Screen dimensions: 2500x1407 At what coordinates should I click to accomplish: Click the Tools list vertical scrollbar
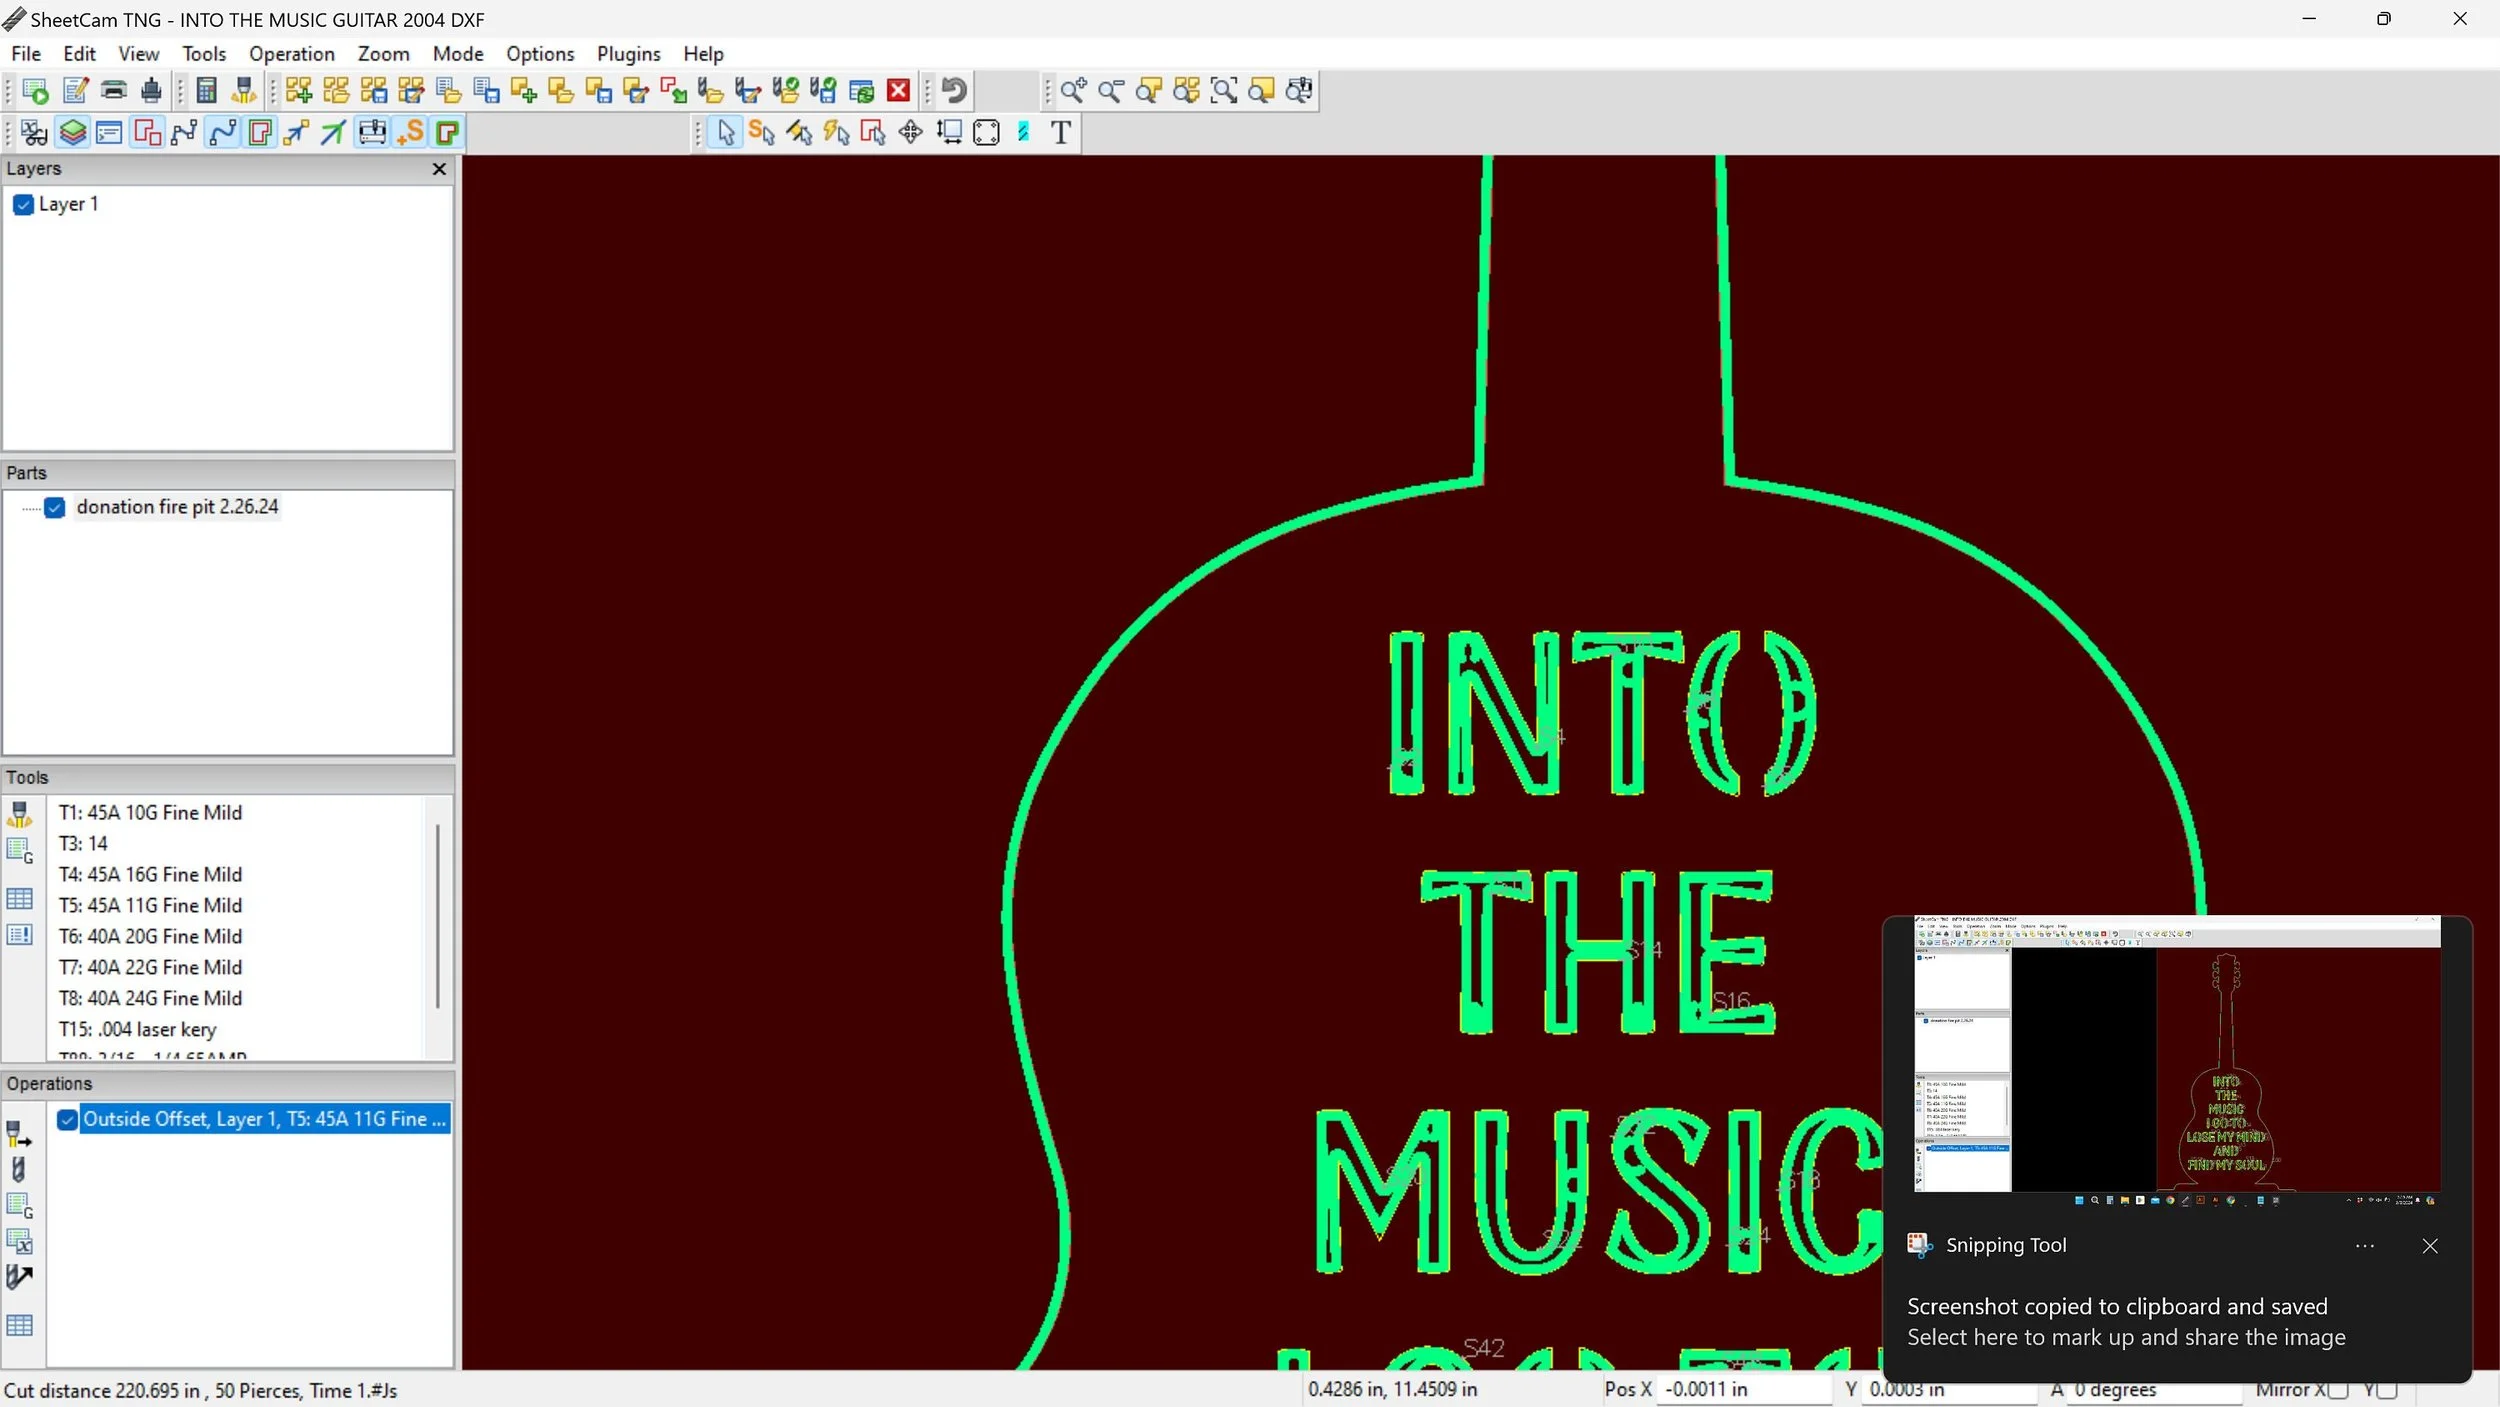pos(437,915)
